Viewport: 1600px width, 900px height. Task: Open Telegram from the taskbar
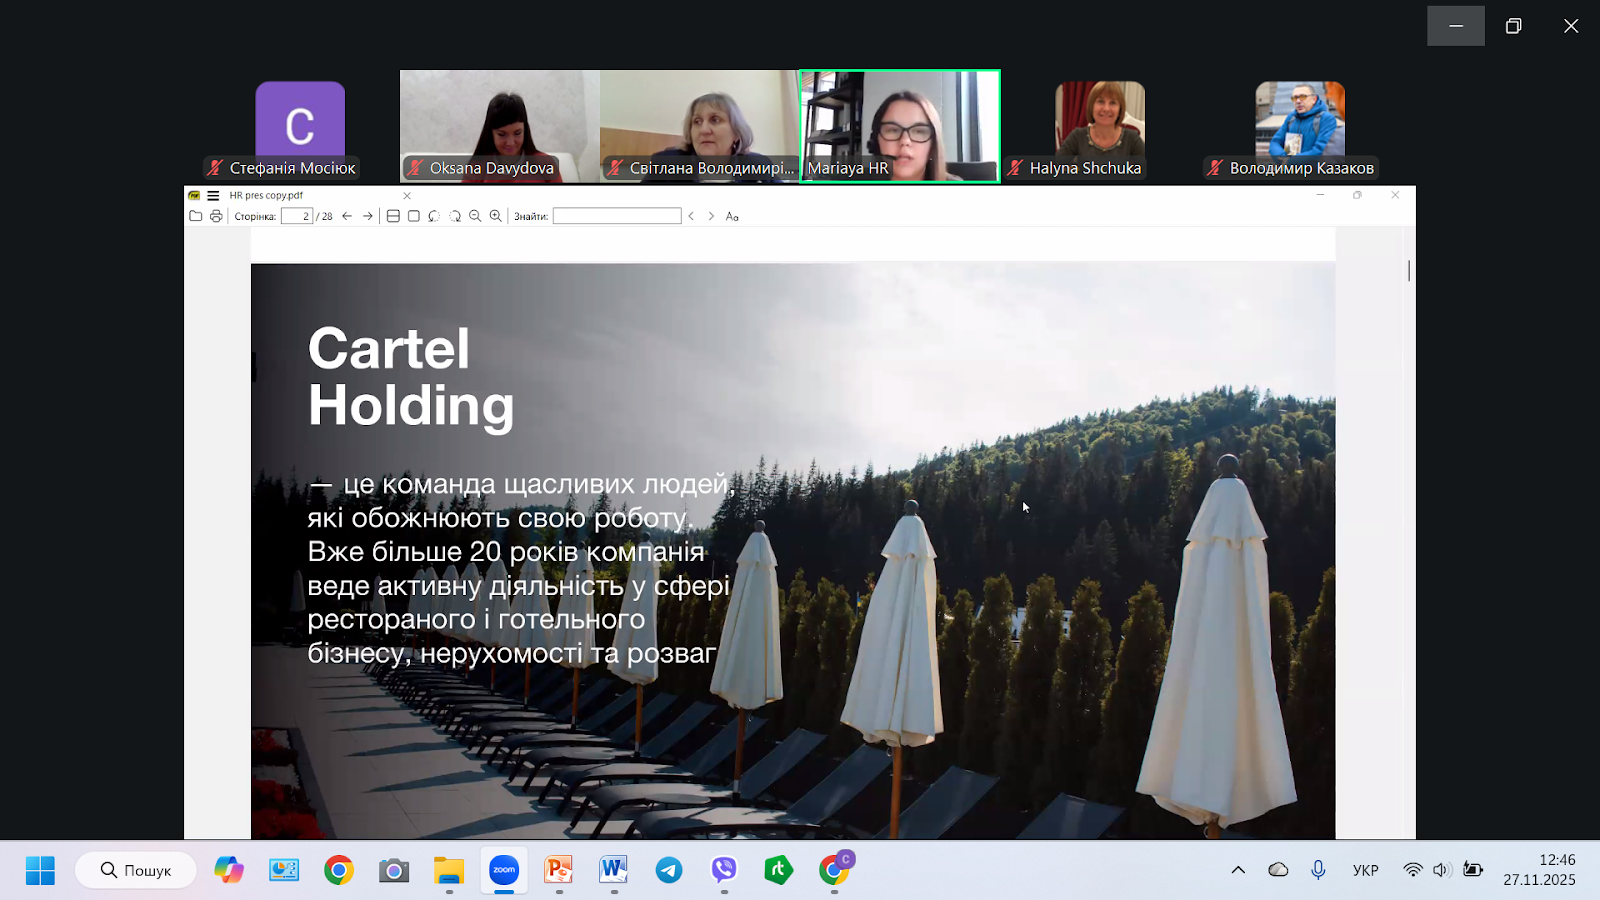tap(669, 870)
